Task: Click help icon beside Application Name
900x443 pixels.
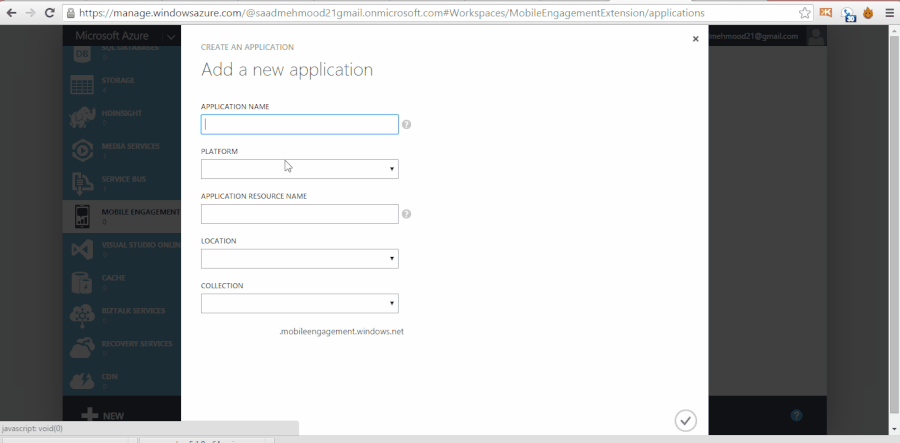Action: (406, 125)
